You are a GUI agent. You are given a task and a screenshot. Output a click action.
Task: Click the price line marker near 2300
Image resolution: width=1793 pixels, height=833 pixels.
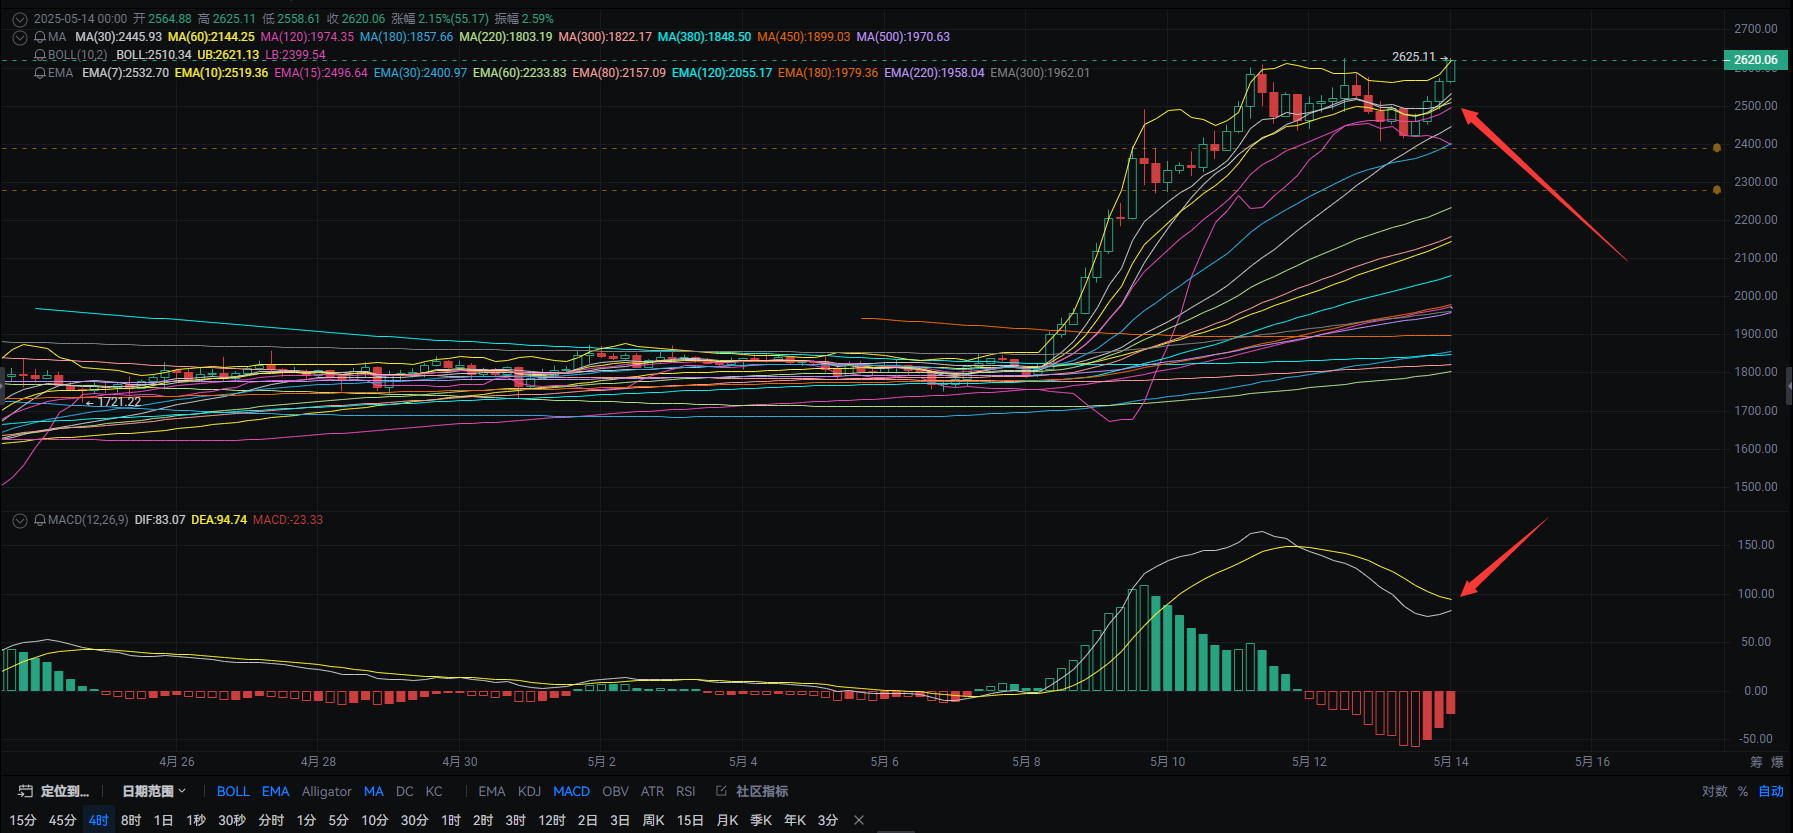(1717, 189)
